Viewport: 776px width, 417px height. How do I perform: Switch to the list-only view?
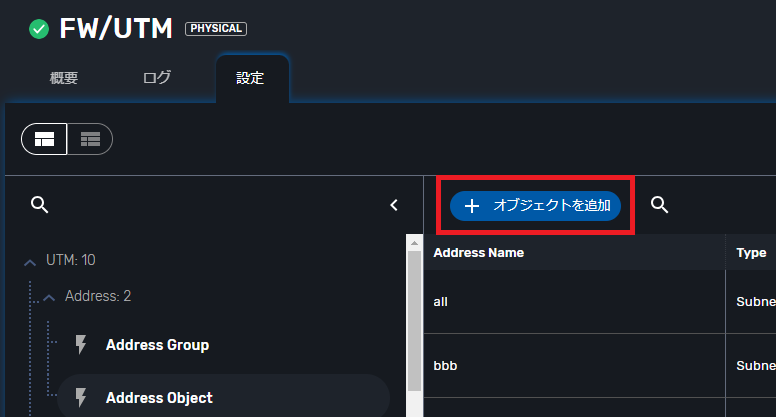[90, 139]
